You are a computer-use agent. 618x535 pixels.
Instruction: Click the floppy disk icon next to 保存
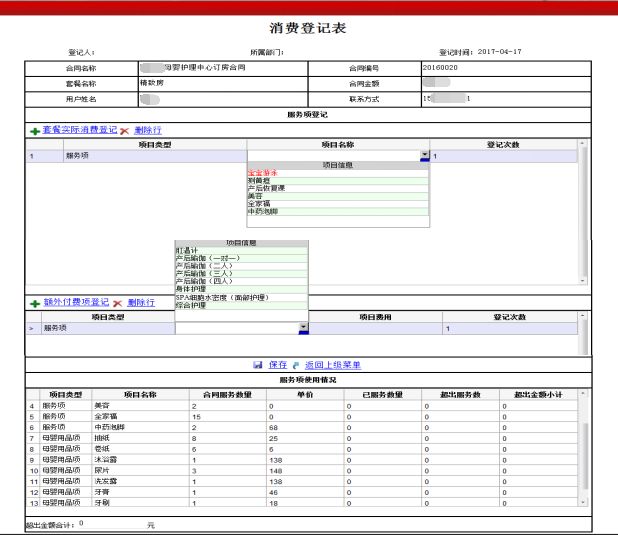click(x=258, y=365)
